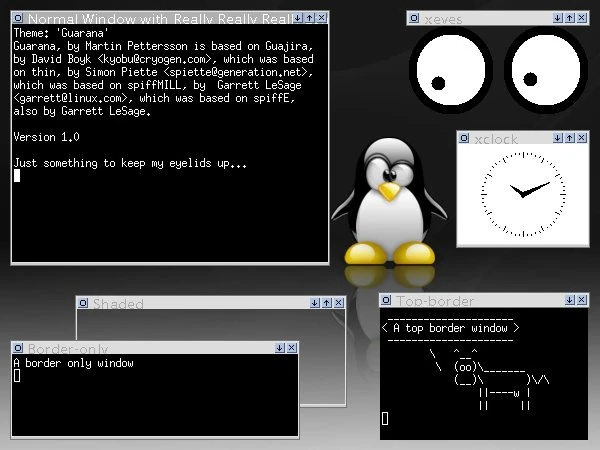Click the cursor block in Normal Window terminal
600x450 pixels.
(x=17, y=176)
